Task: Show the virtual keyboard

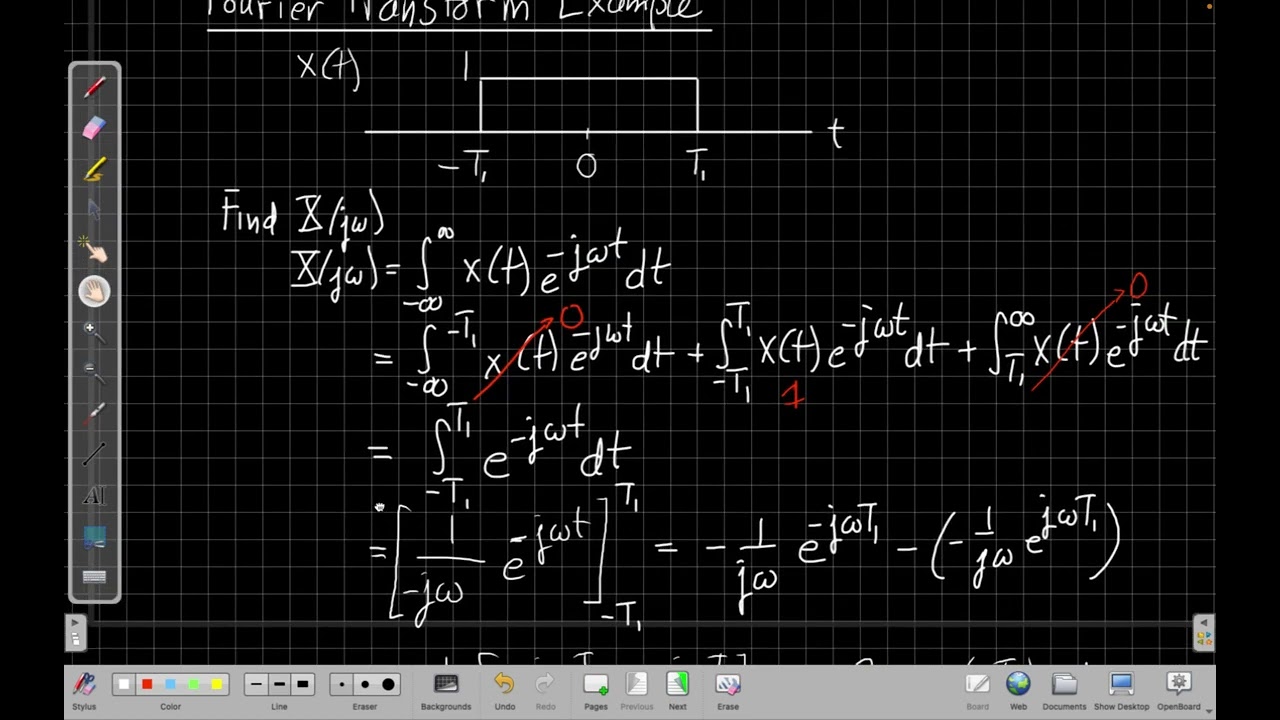Action: tap(94, 577)
